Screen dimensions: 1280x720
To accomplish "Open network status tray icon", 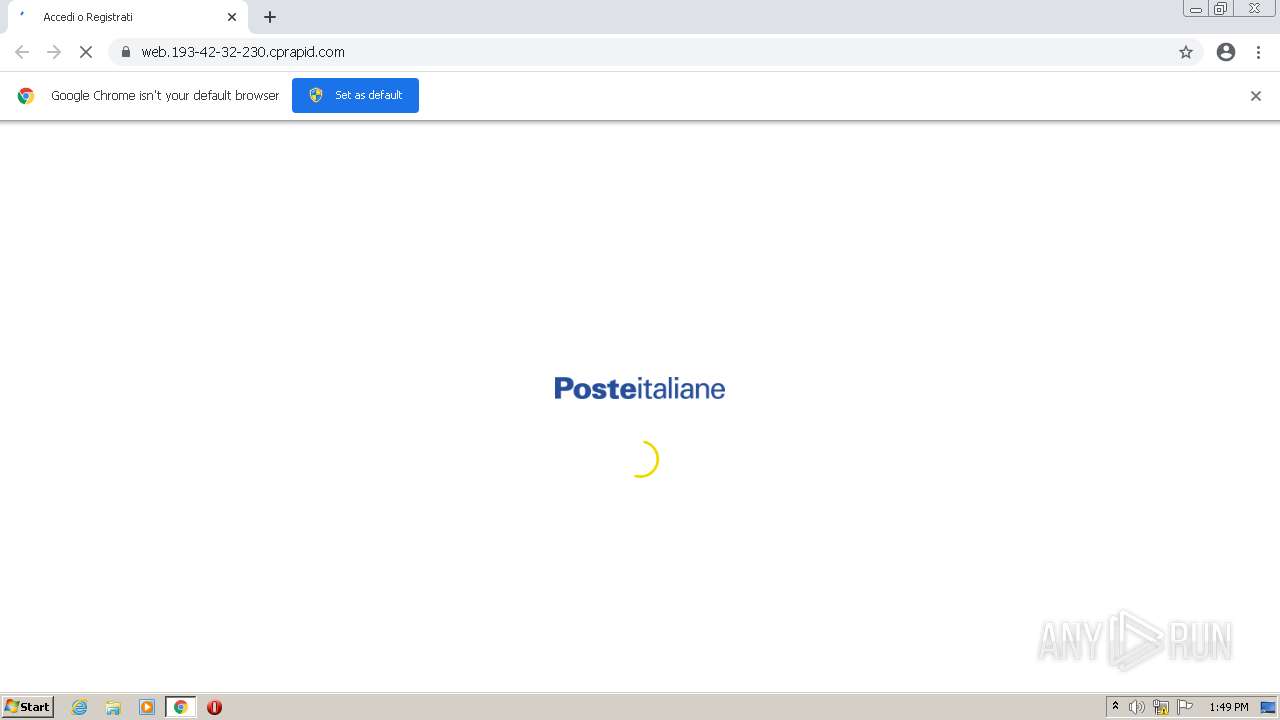I will click(1161, 707).
